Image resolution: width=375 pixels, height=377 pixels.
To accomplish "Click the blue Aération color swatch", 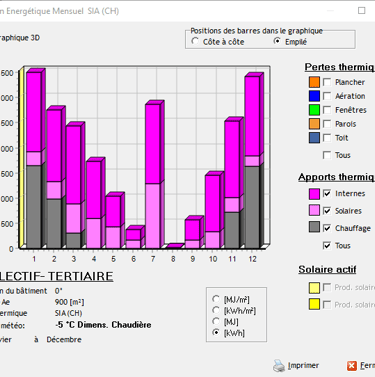I will click(x=314, y=96).
